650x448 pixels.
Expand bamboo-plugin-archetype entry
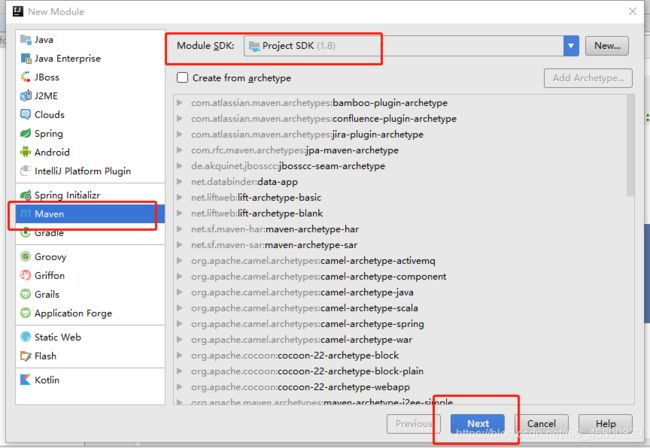[x=179, y=102]
